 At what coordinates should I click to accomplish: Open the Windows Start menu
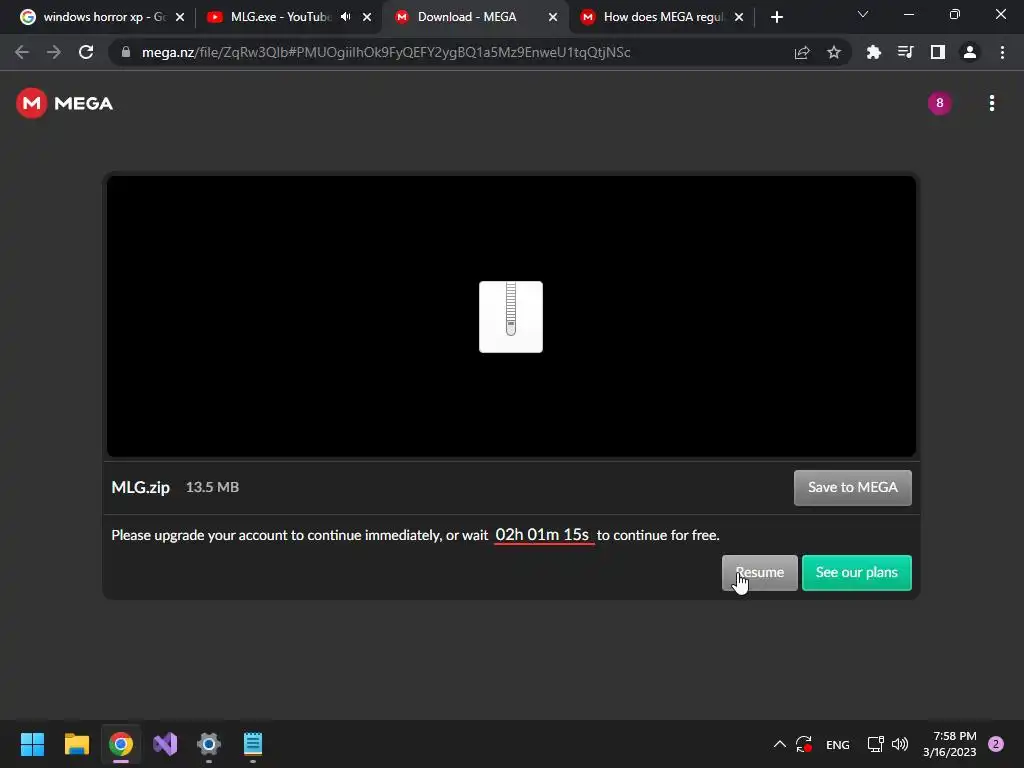pos(33,744)
